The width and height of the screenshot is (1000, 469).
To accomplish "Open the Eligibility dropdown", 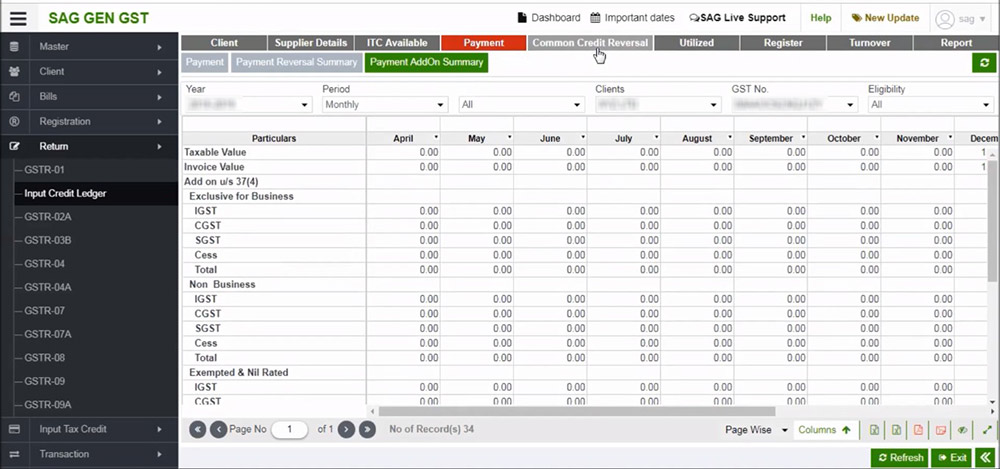I will pos(929,104).
